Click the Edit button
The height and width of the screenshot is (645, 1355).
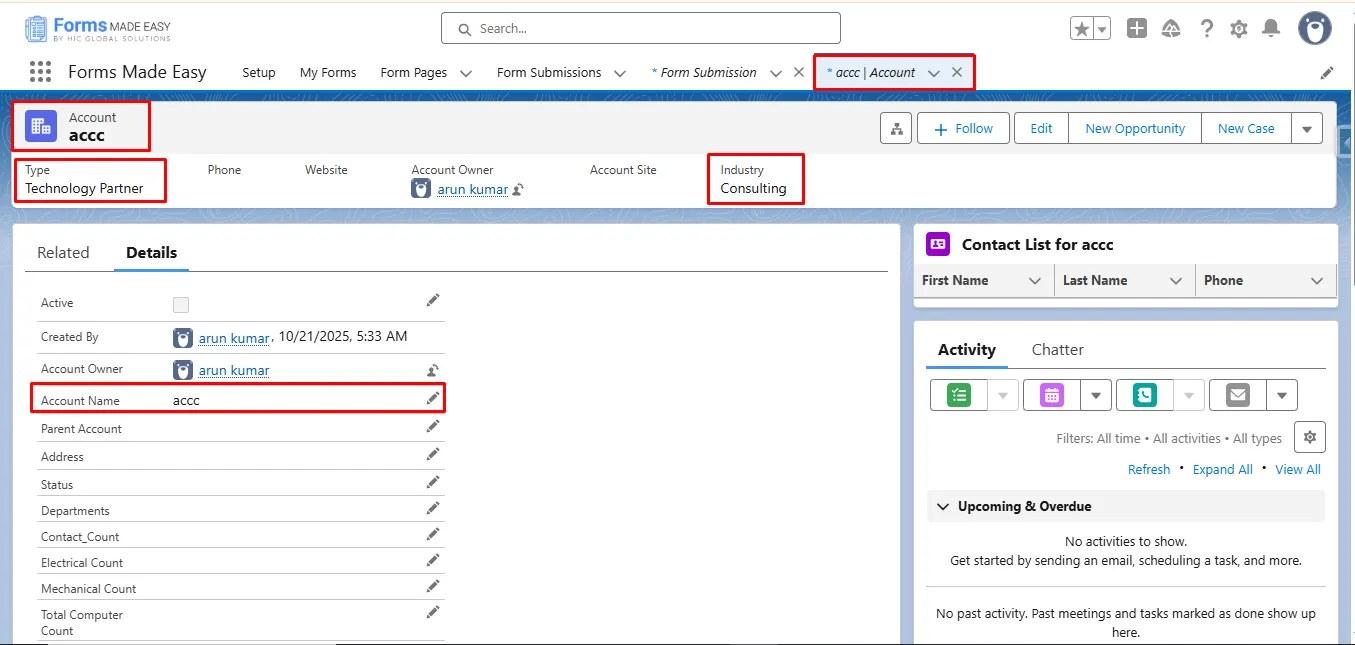pos(1041,128)
